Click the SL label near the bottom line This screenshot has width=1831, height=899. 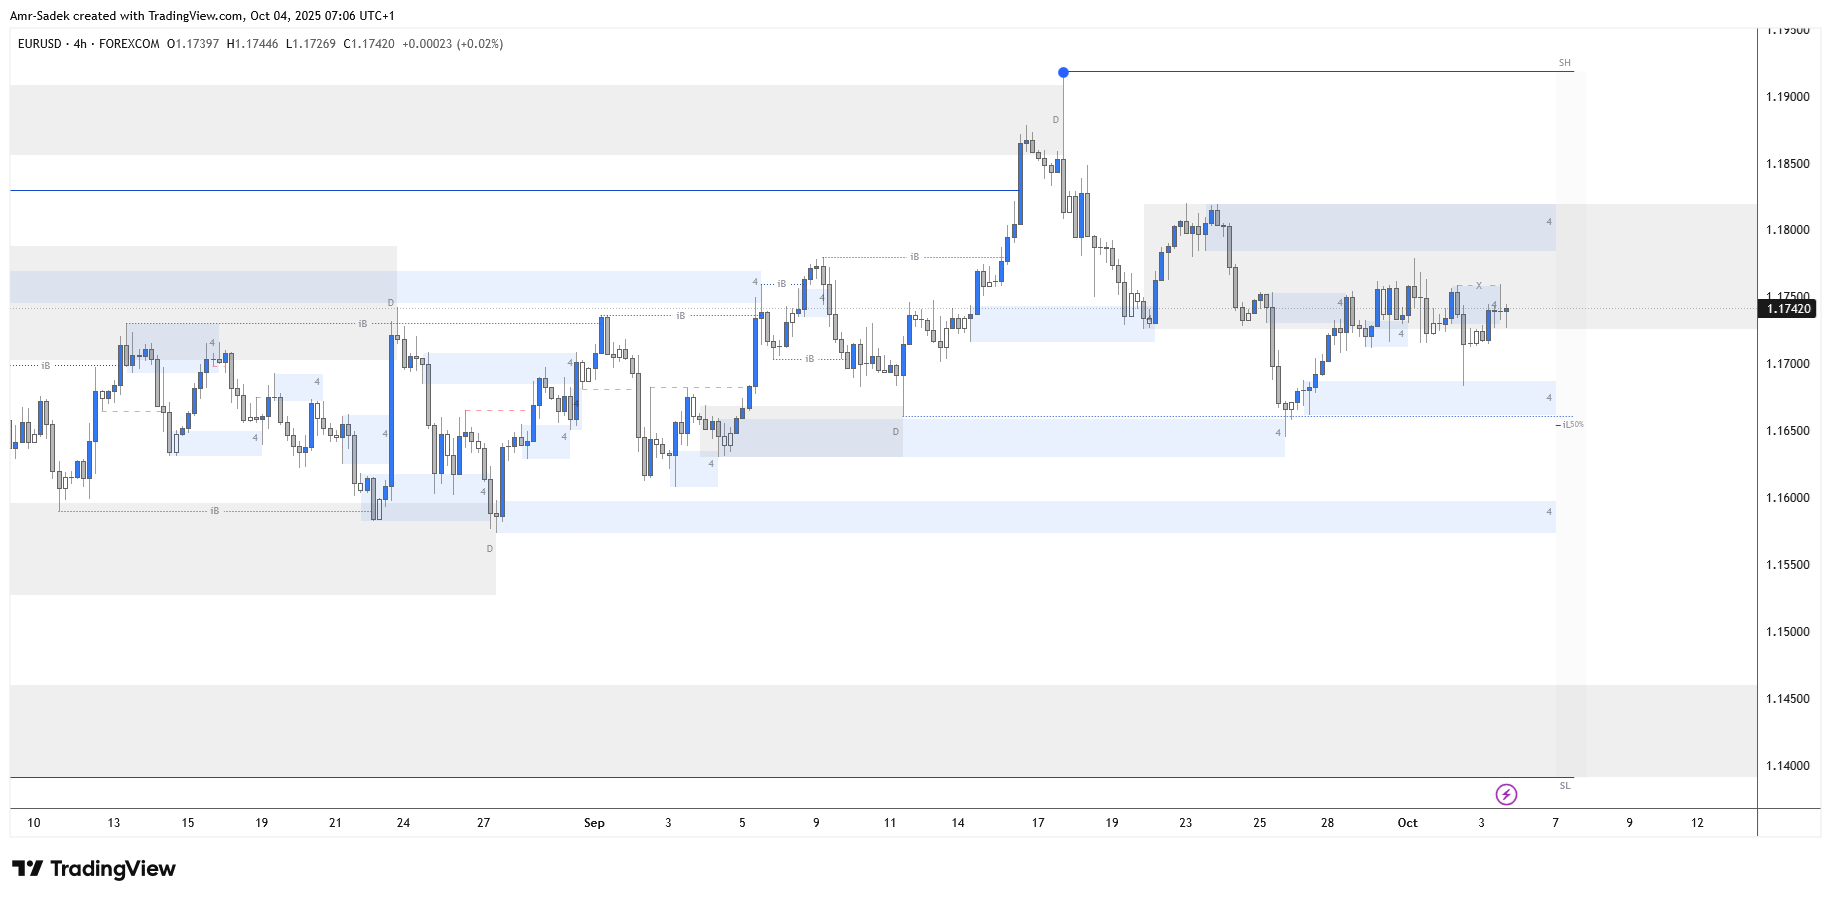[1564, 786]
